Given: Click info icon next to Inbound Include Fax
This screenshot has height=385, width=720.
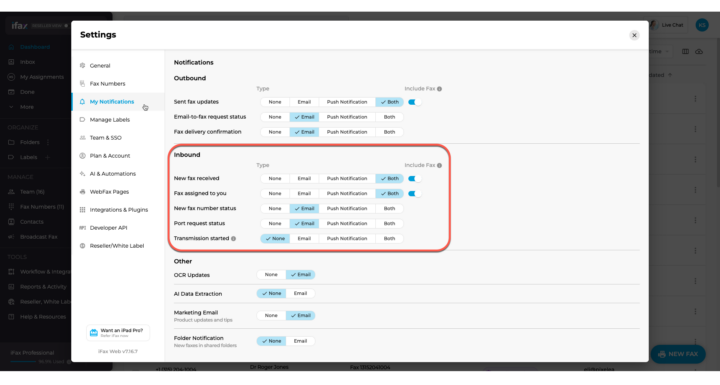Looking at the screenshot, I should [x=439, y=165].
